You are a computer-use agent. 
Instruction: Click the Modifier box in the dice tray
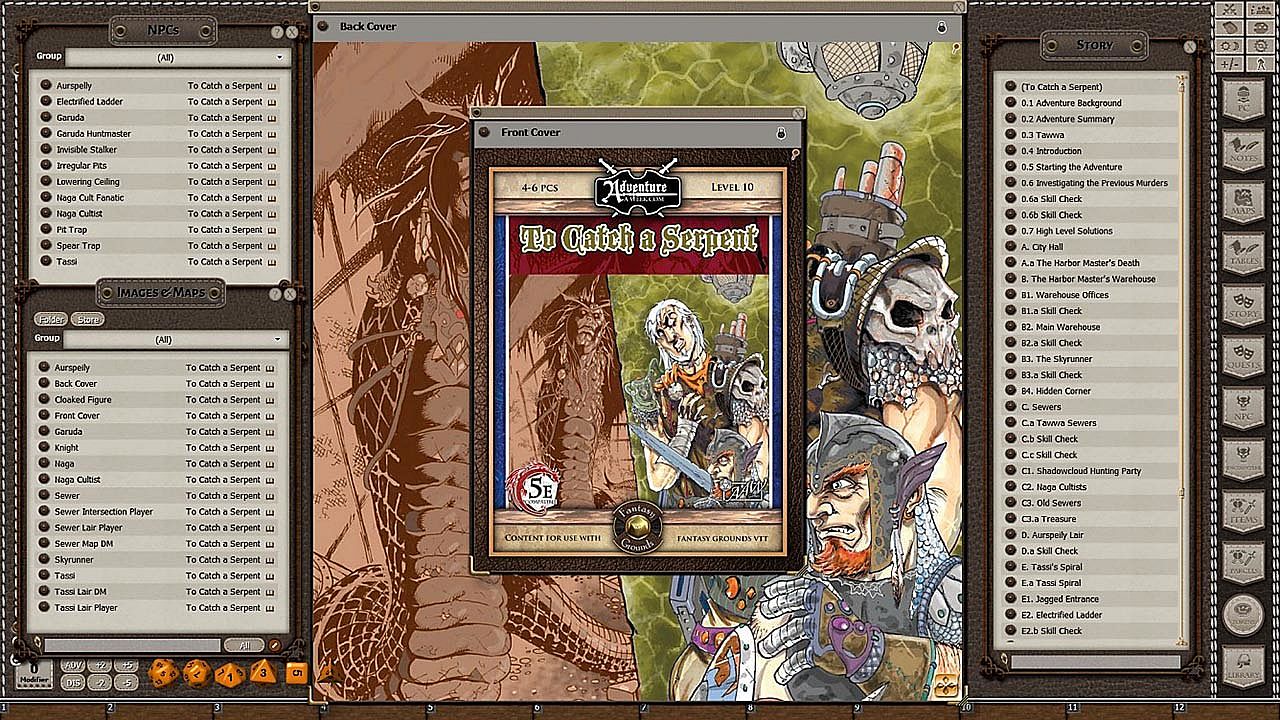point(33,674)
